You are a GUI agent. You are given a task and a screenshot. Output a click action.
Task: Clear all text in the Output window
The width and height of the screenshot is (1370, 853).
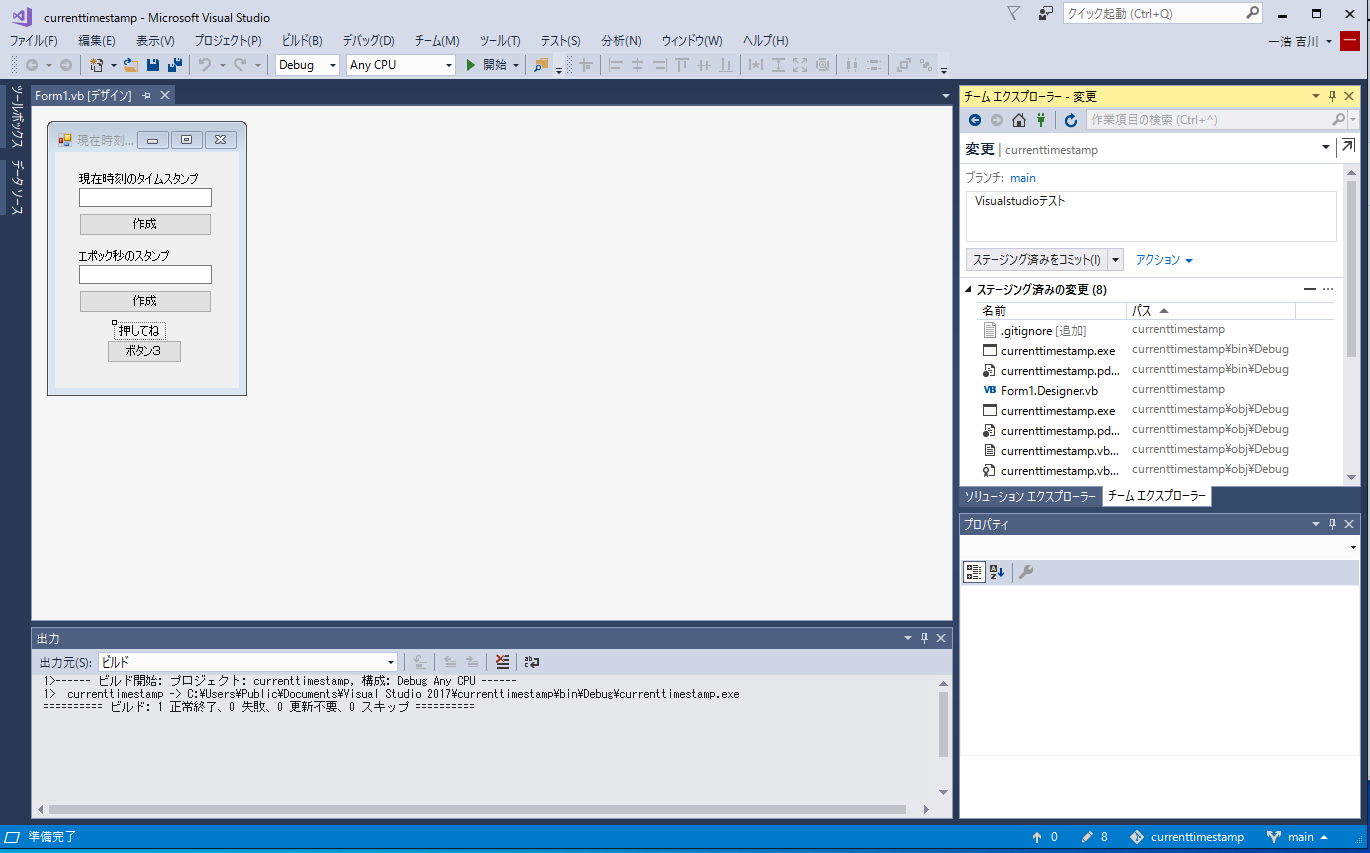(x=502, y=662)
